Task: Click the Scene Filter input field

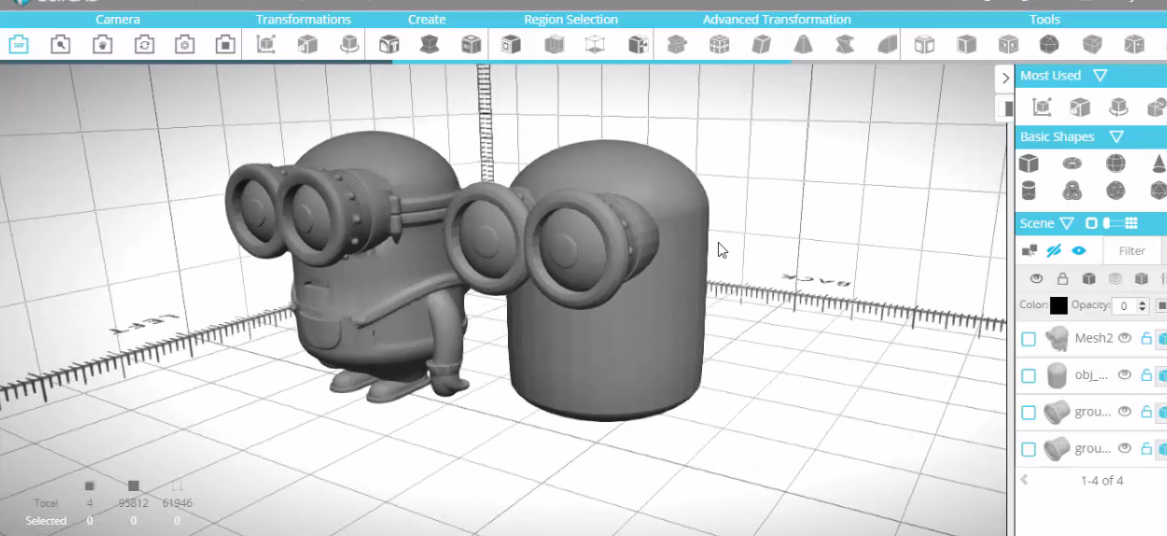Action: [1131, 251]
